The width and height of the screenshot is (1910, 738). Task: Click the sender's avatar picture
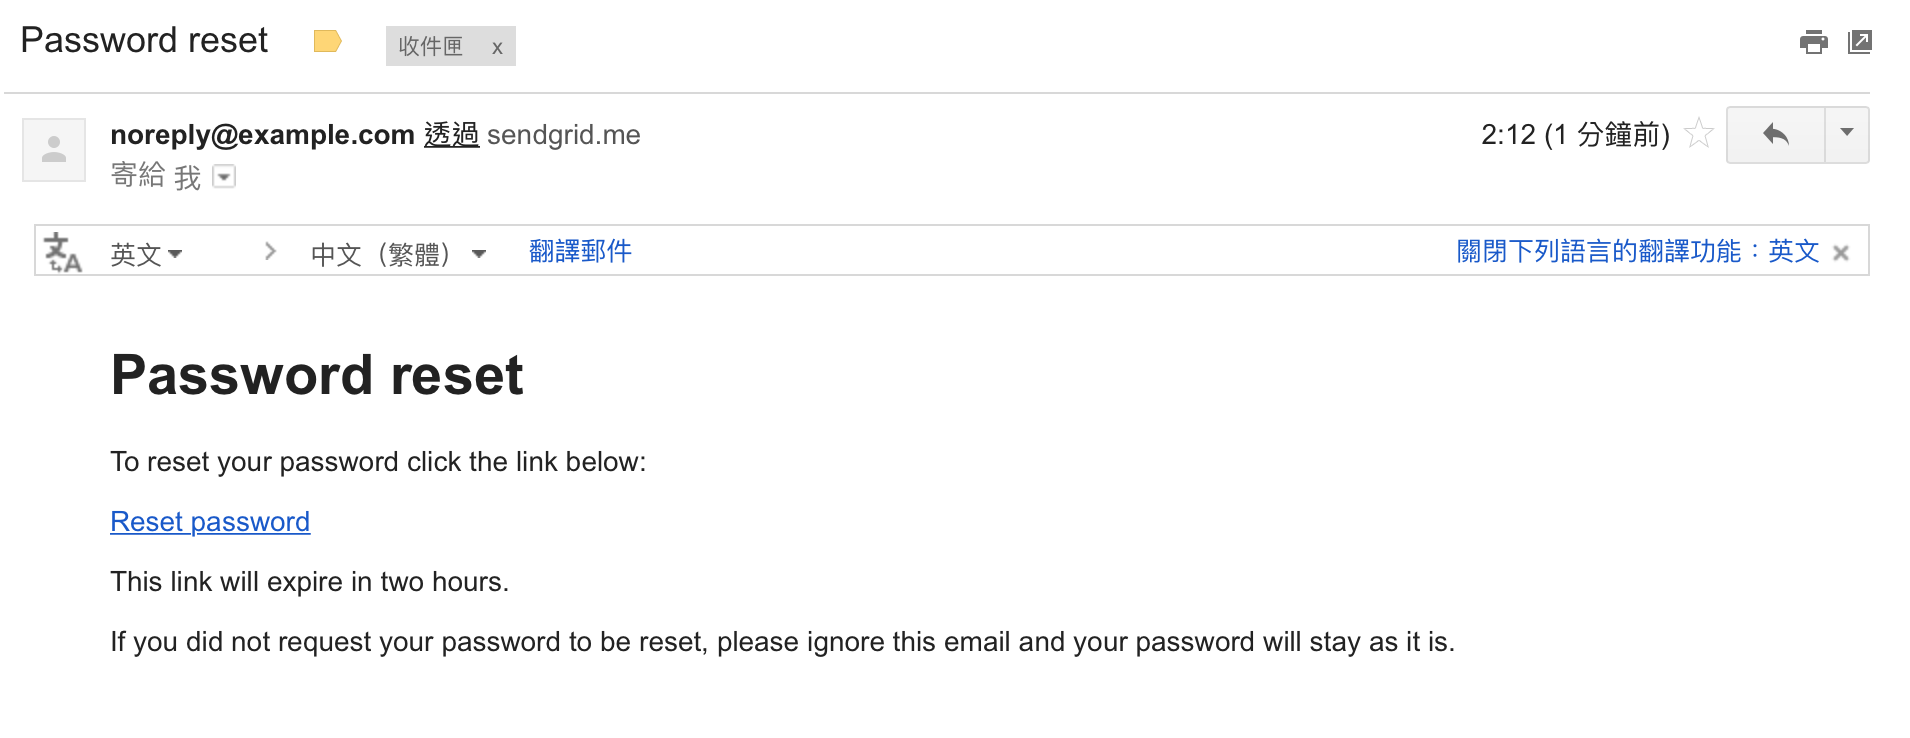point(54,150)
